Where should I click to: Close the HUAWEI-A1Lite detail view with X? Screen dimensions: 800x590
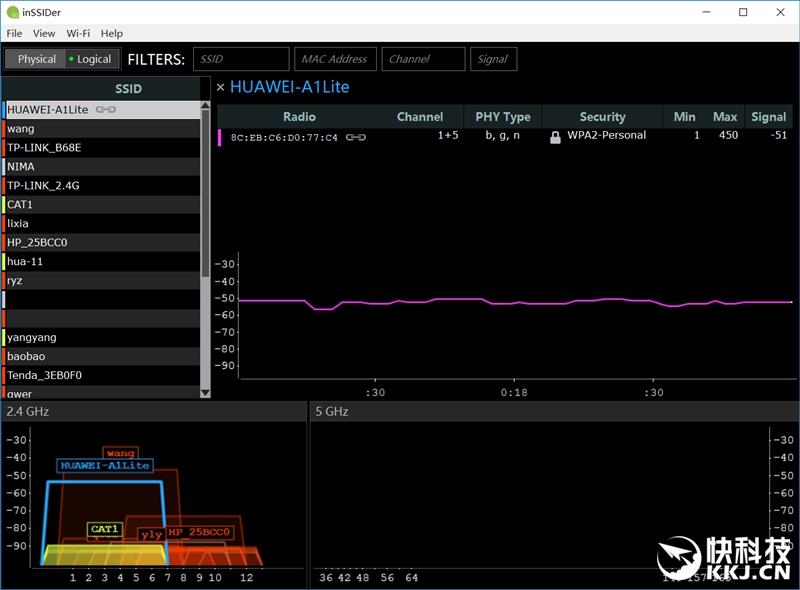tap(220, 87)
